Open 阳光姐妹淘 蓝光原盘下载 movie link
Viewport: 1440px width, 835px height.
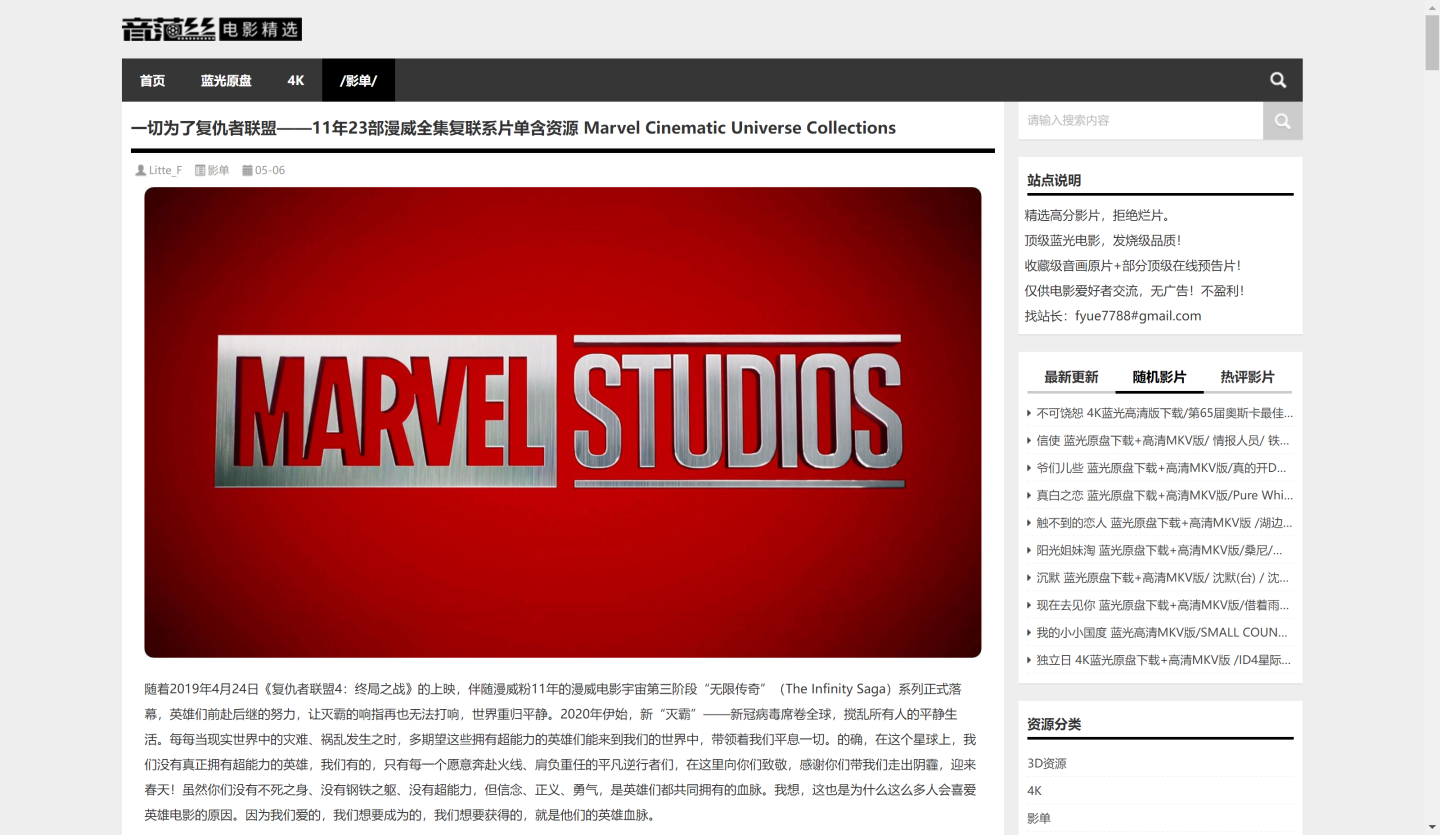coord(1159,550)
